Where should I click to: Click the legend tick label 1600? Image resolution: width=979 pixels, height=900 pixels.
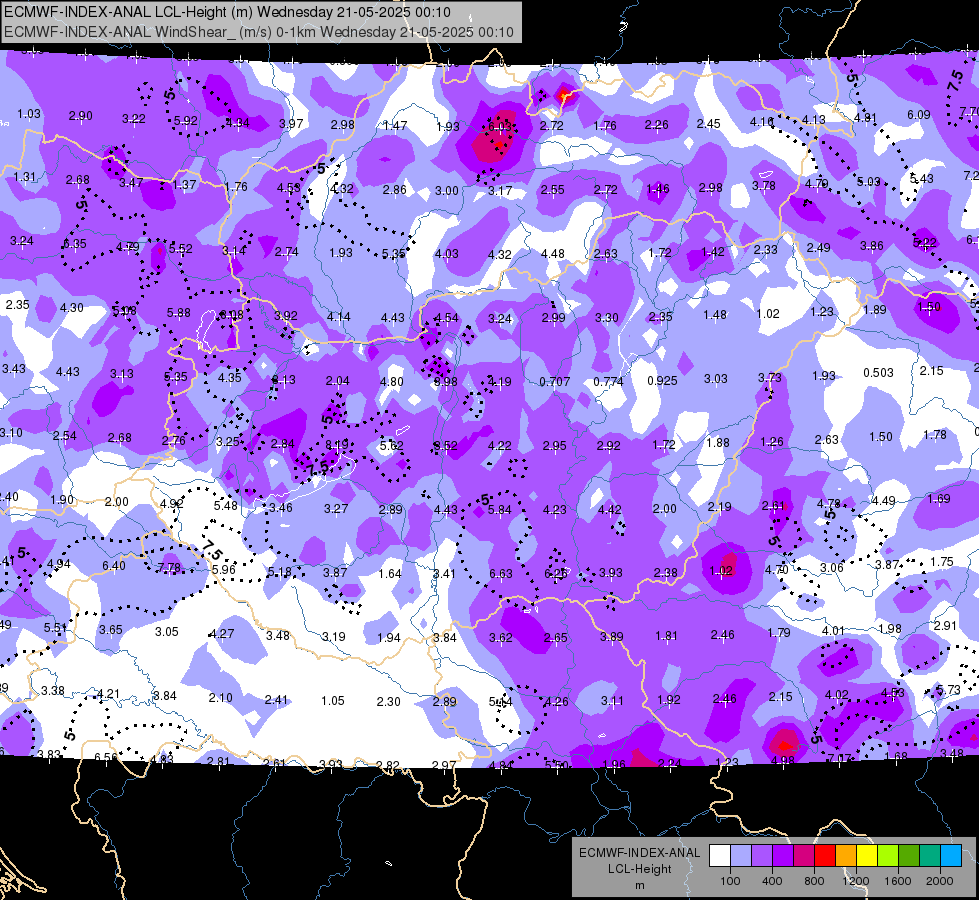[897, 881]
